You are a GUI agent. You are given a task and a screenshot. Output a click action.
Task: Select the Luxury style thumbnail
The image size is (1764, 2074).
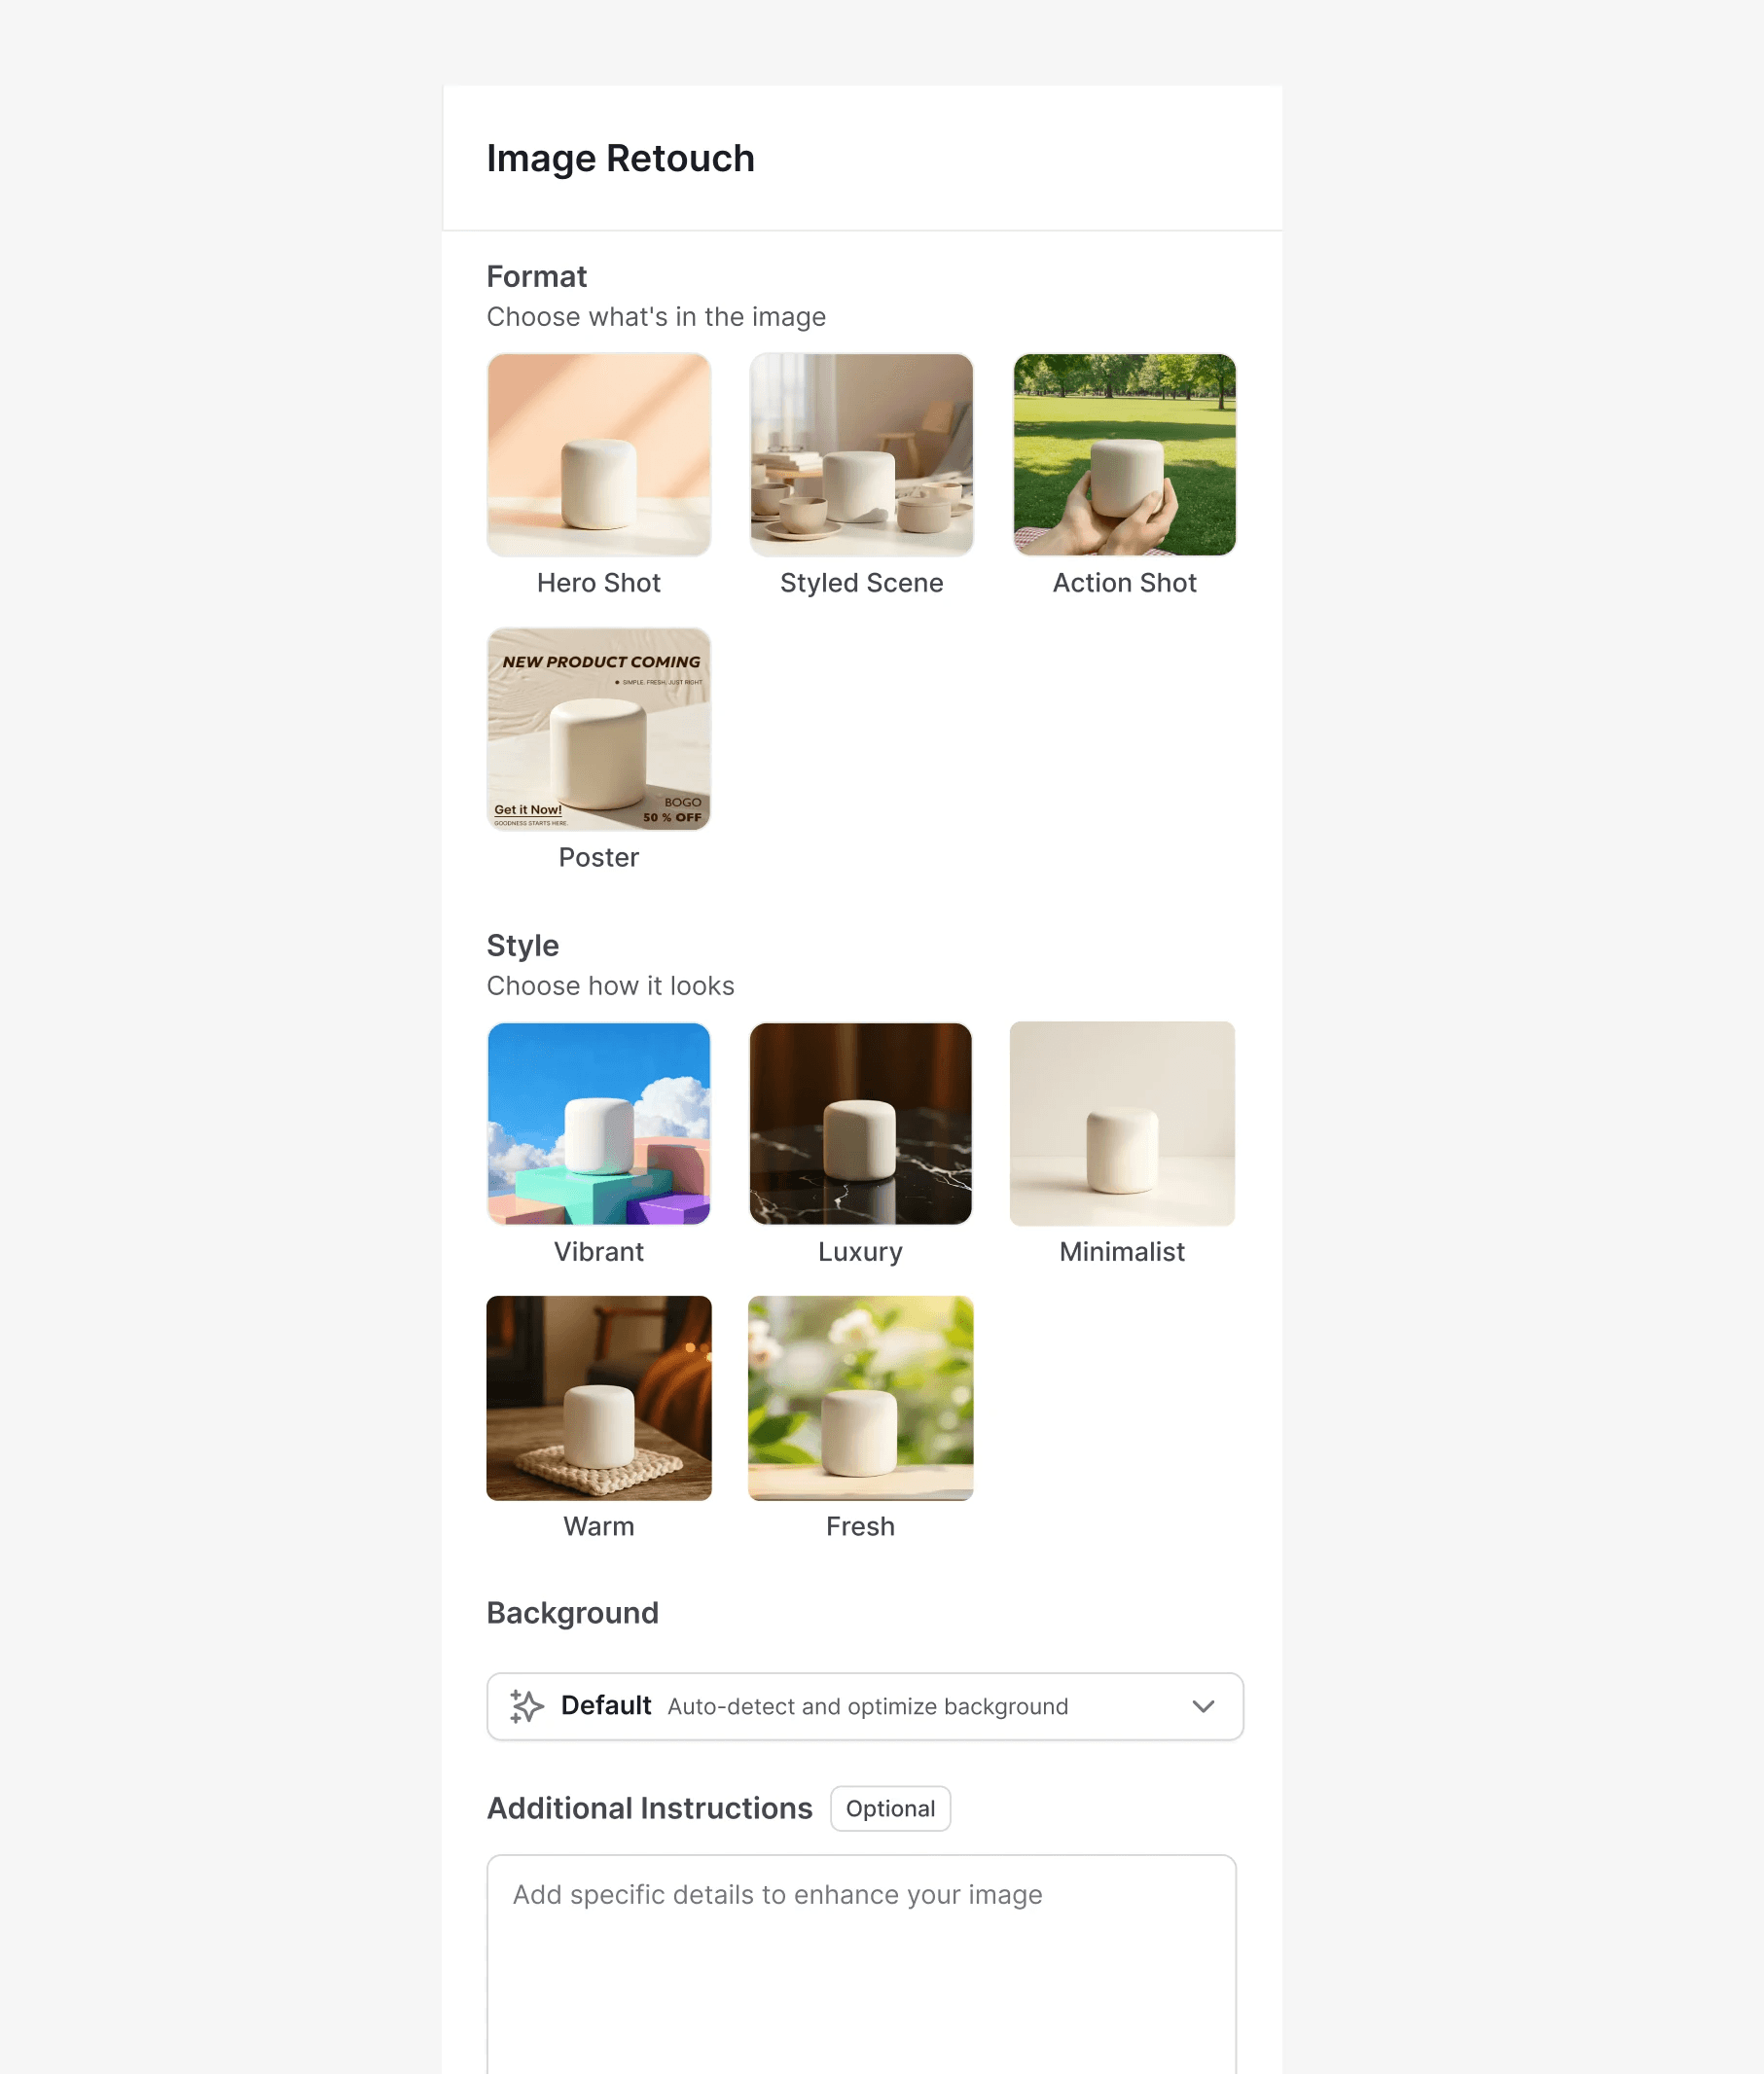(860, 1123)
